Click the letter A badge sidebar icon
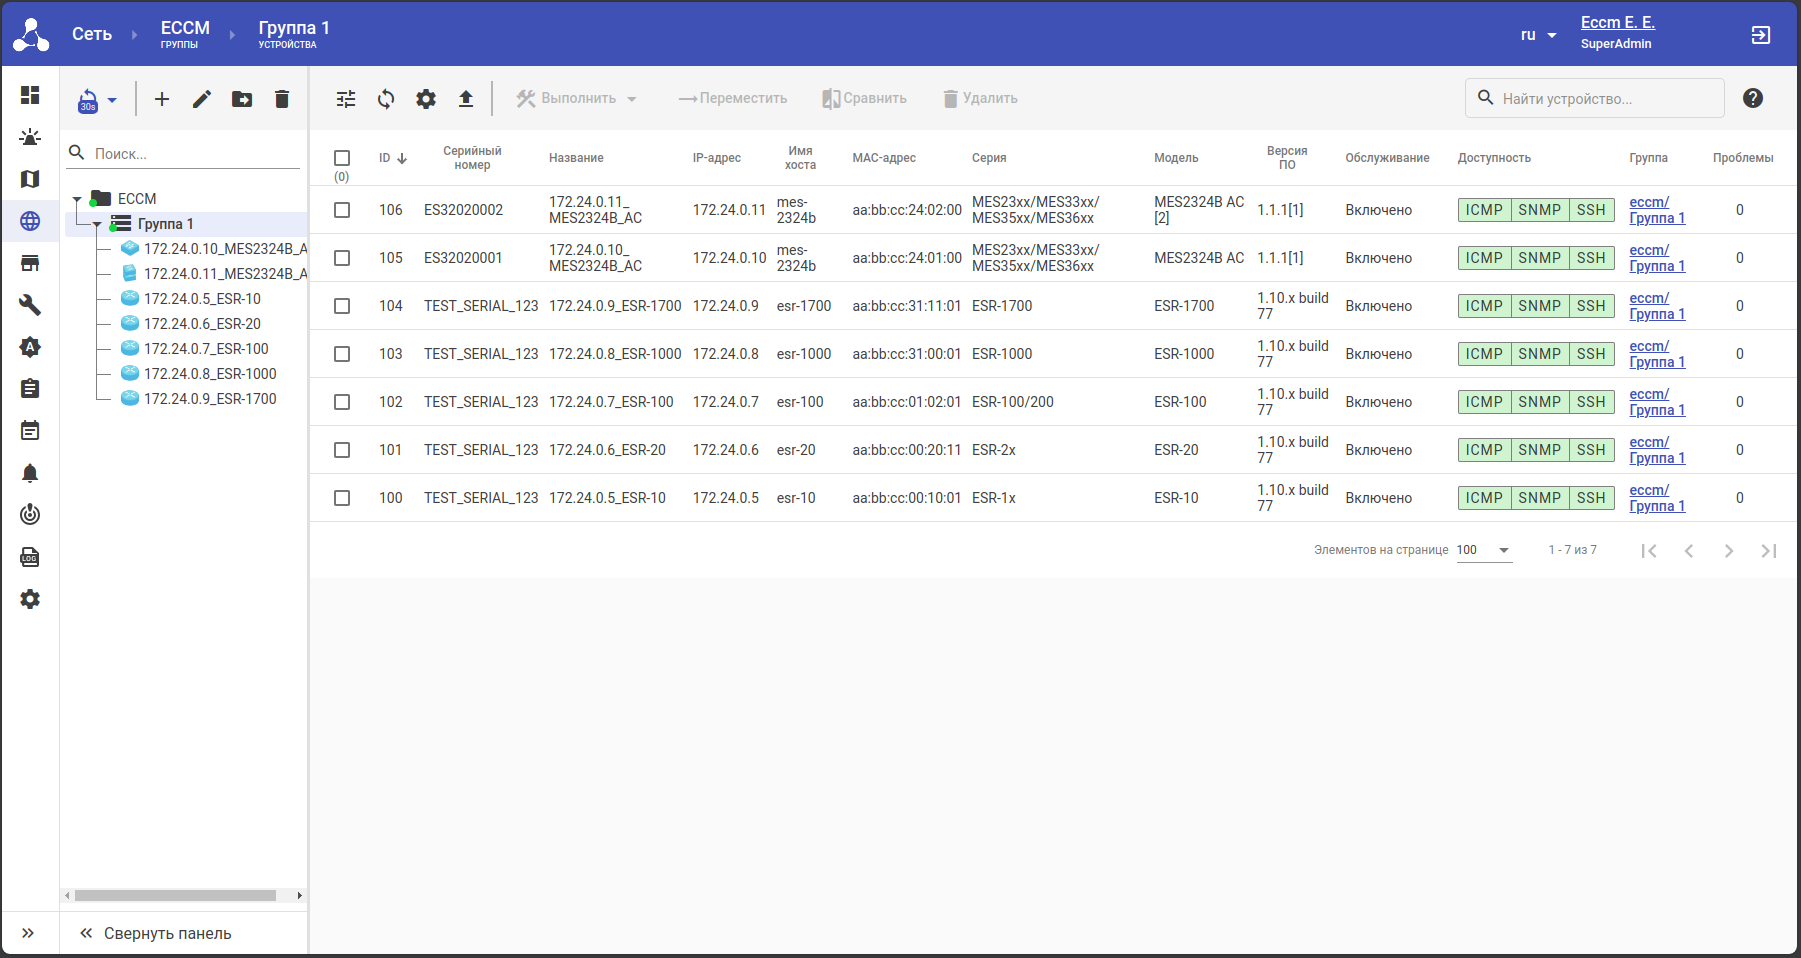 30,347
